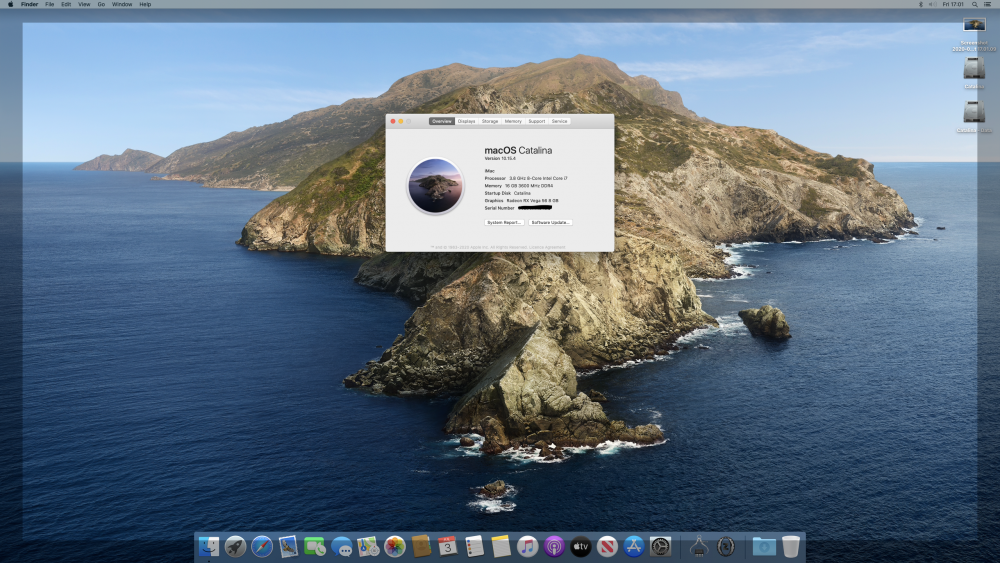Click the Bluetooth menu bar icon
Viewport: 1000px width, 563px height.
(920, 4)
